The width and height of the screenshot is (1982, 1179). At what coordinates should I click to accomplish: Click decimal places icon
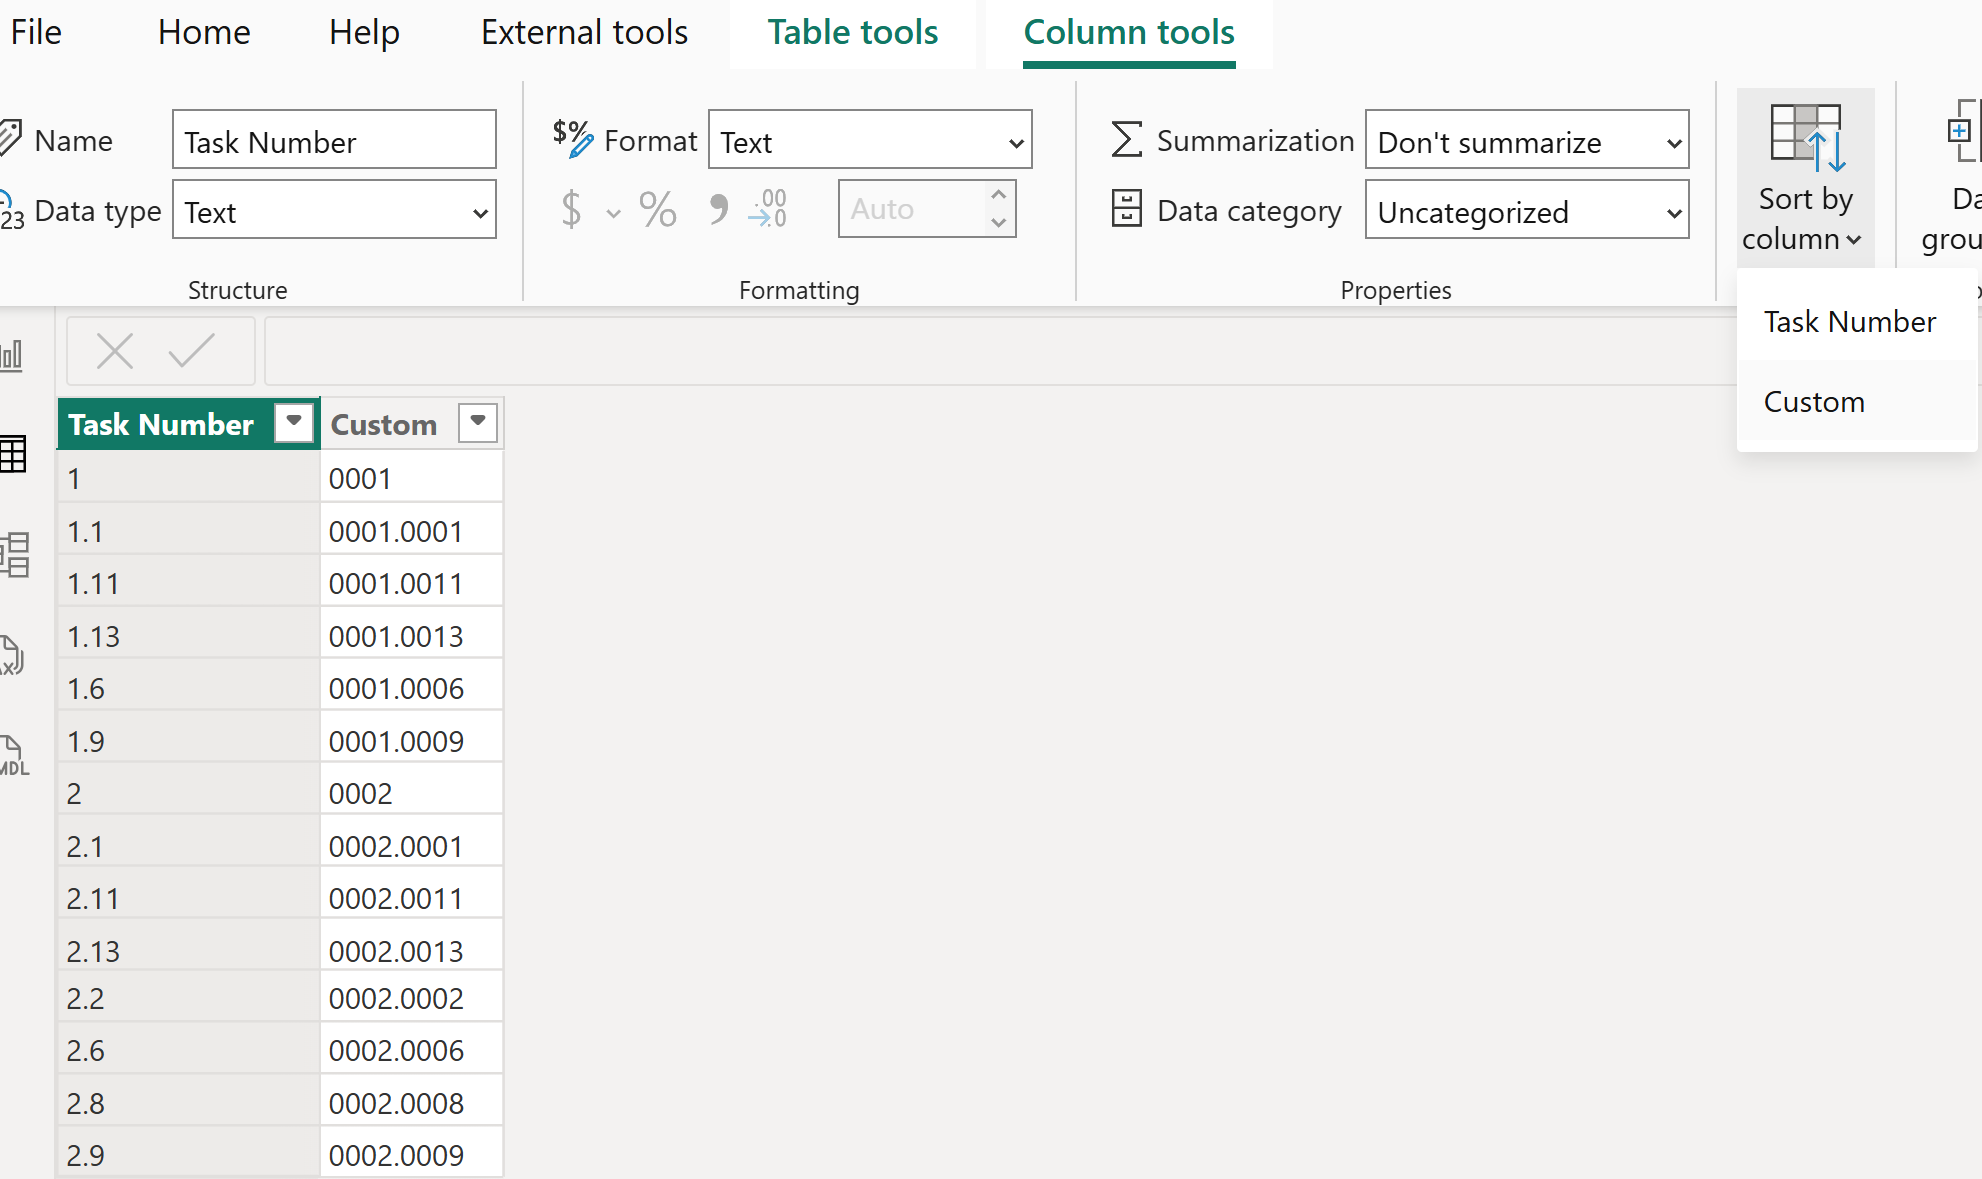point(768,209)
